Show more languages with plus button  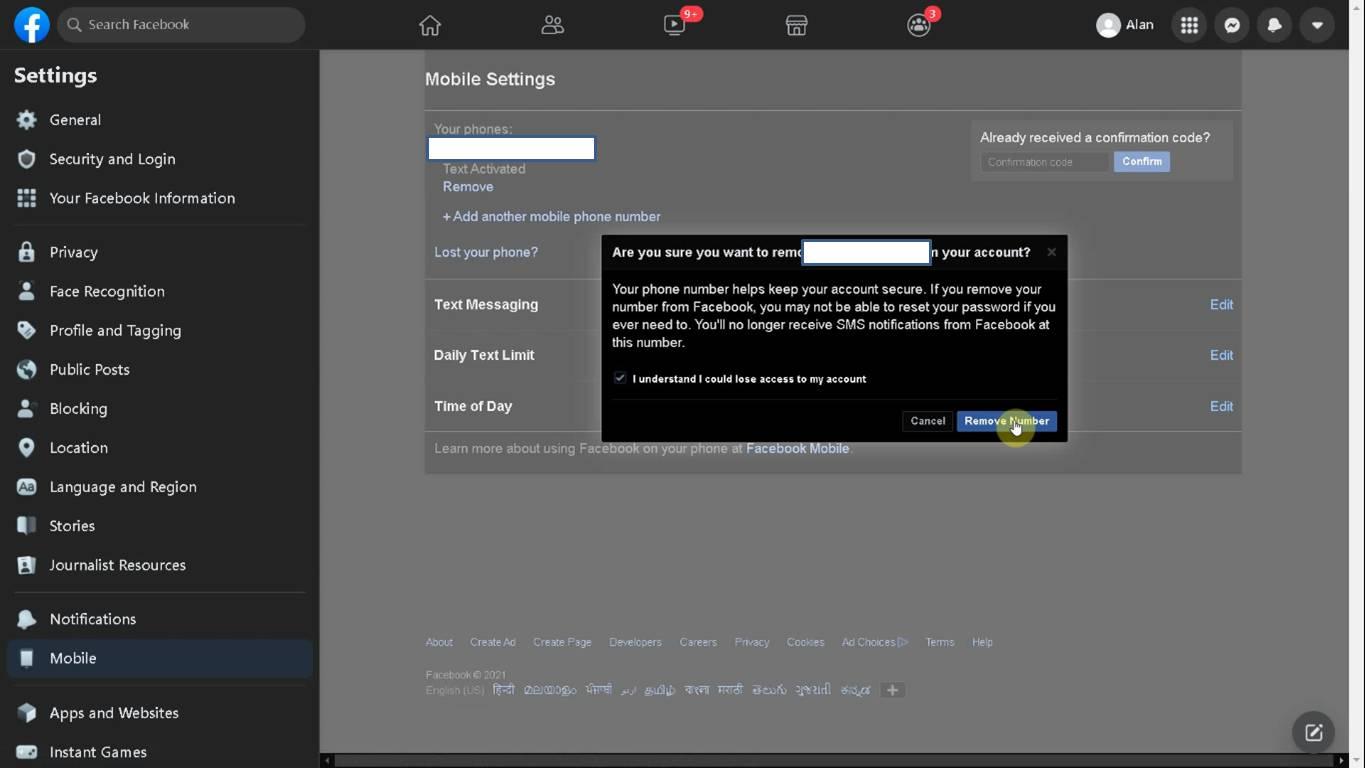point(893,690)
